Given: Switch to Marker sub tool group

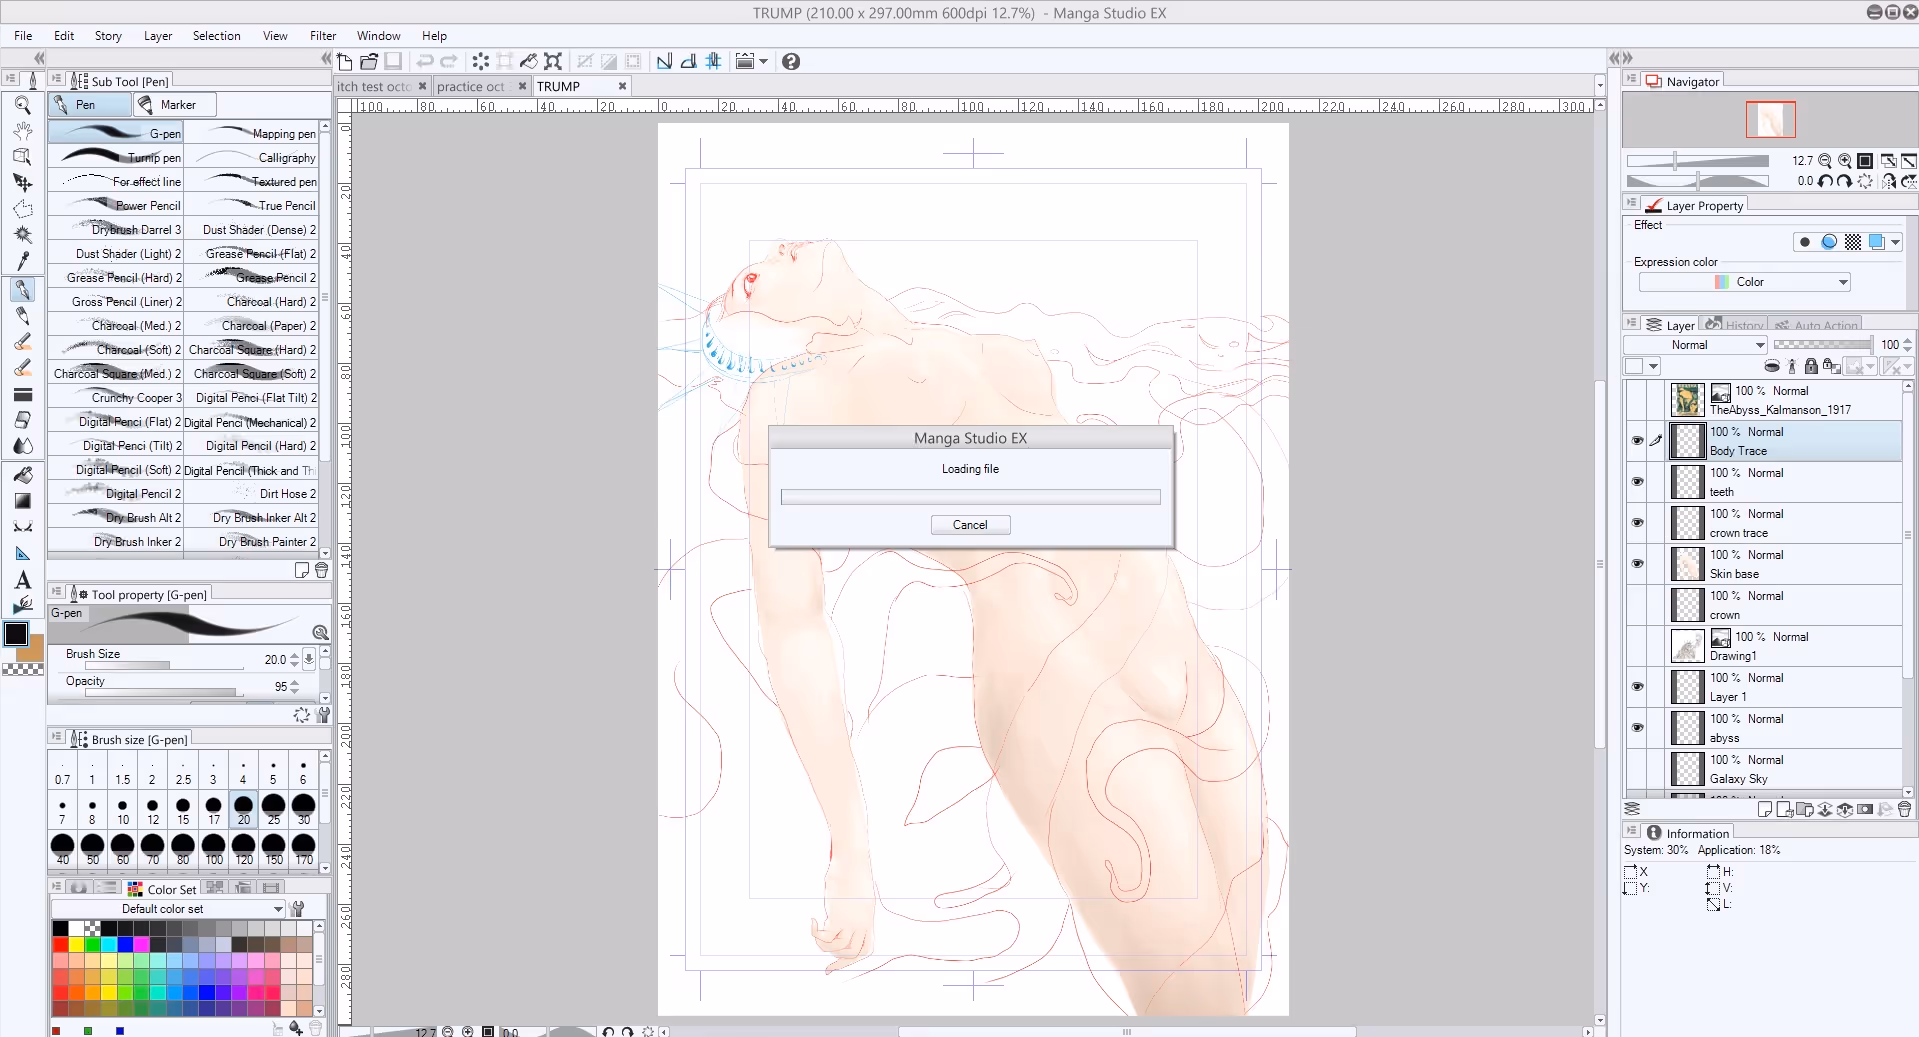Looking at the screenshot, I should pyautogui.click(x=175, y=105).
